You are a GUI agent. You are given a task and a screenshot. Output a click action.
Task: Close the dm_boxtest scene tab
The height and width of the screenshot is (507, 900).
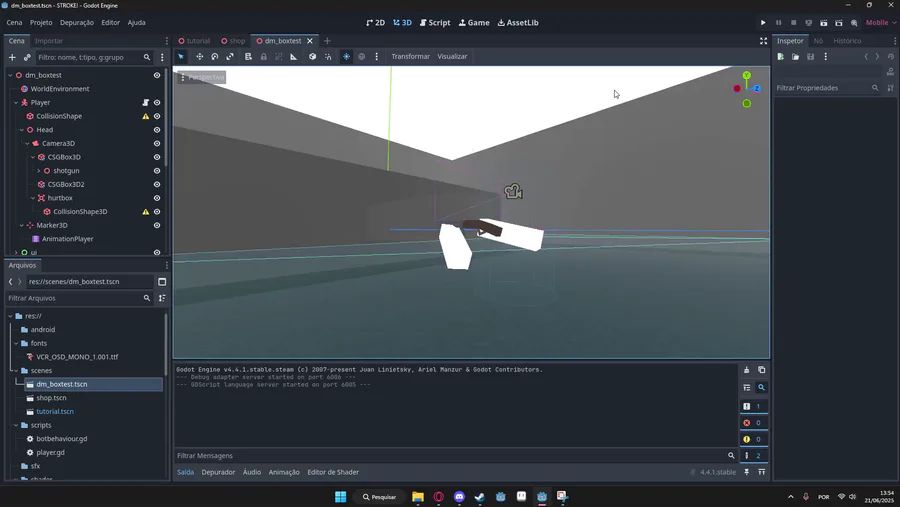[x=310, y=41]
